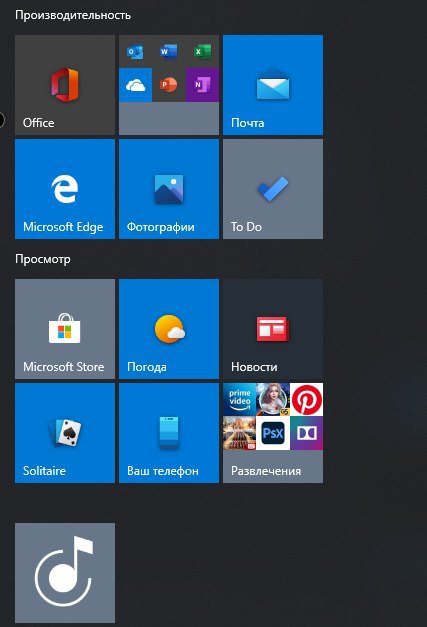Launch Outlook from the Office folder tile
The image size is (427, 627).
pos(135,52)
